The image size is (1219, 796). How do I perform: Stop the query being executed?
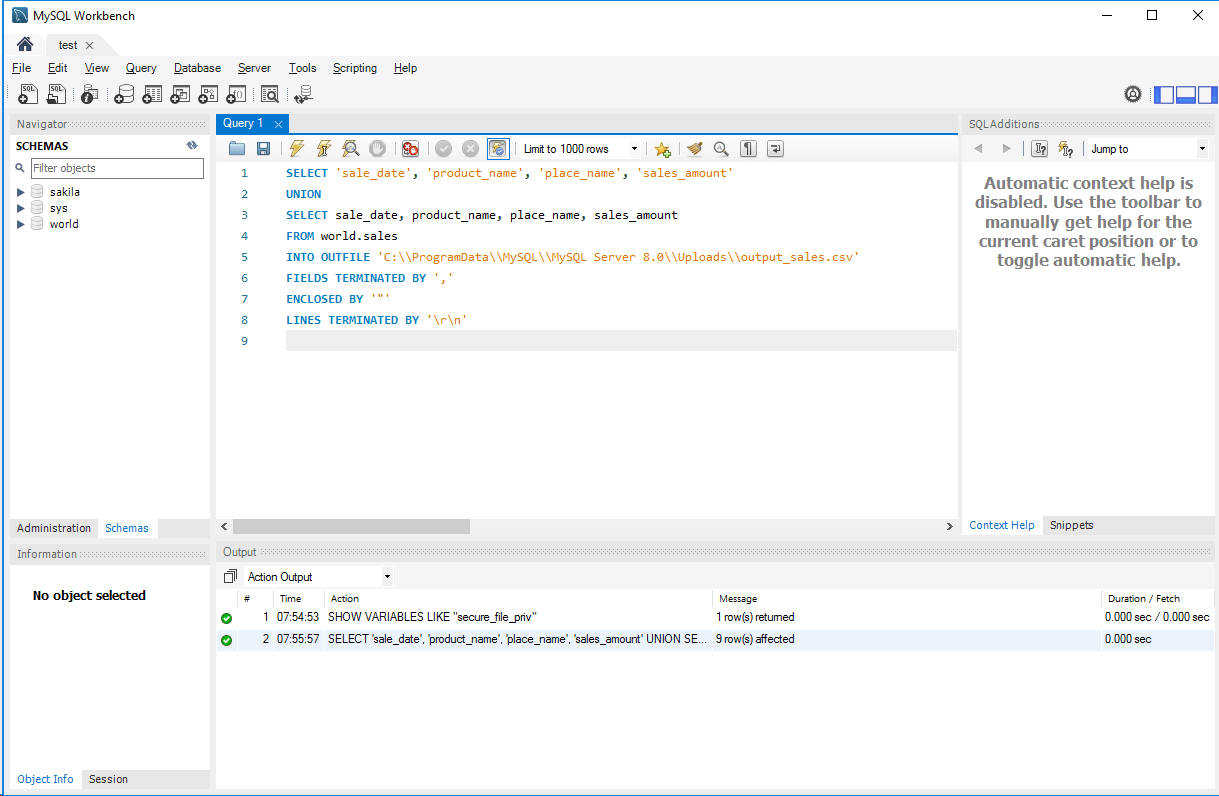(x=377, y=149)
